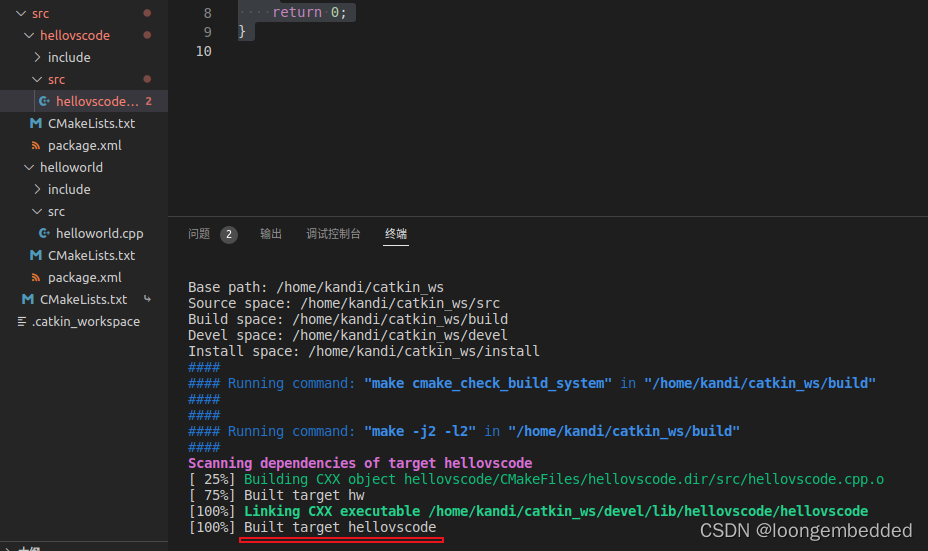928x551 pixels.
Task: Collapse the helloworld folder chevron
Action: click(28, 167)
